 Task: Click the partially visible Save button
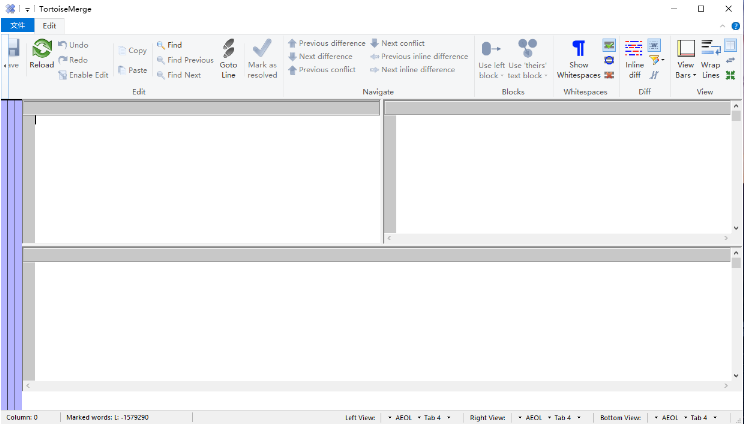pyautogui.click(x=14, y=55)
